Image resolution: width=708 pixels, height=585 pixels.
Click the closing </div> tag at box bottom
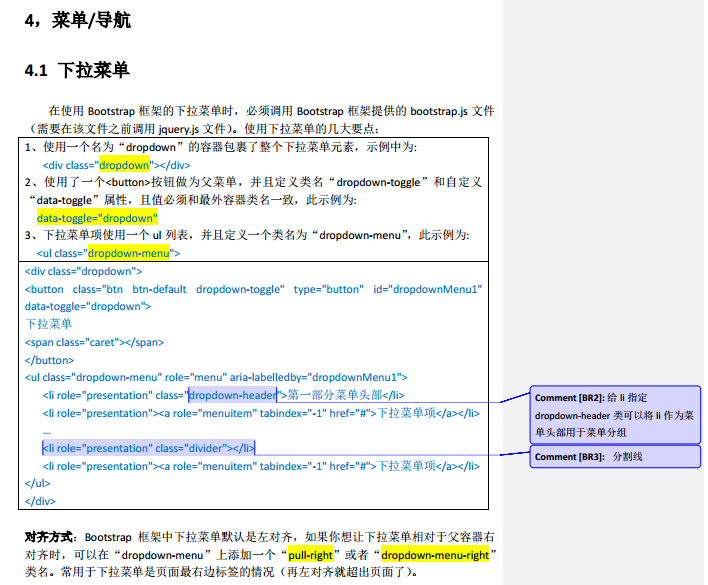pyautogui.click(x=40, y=501)
